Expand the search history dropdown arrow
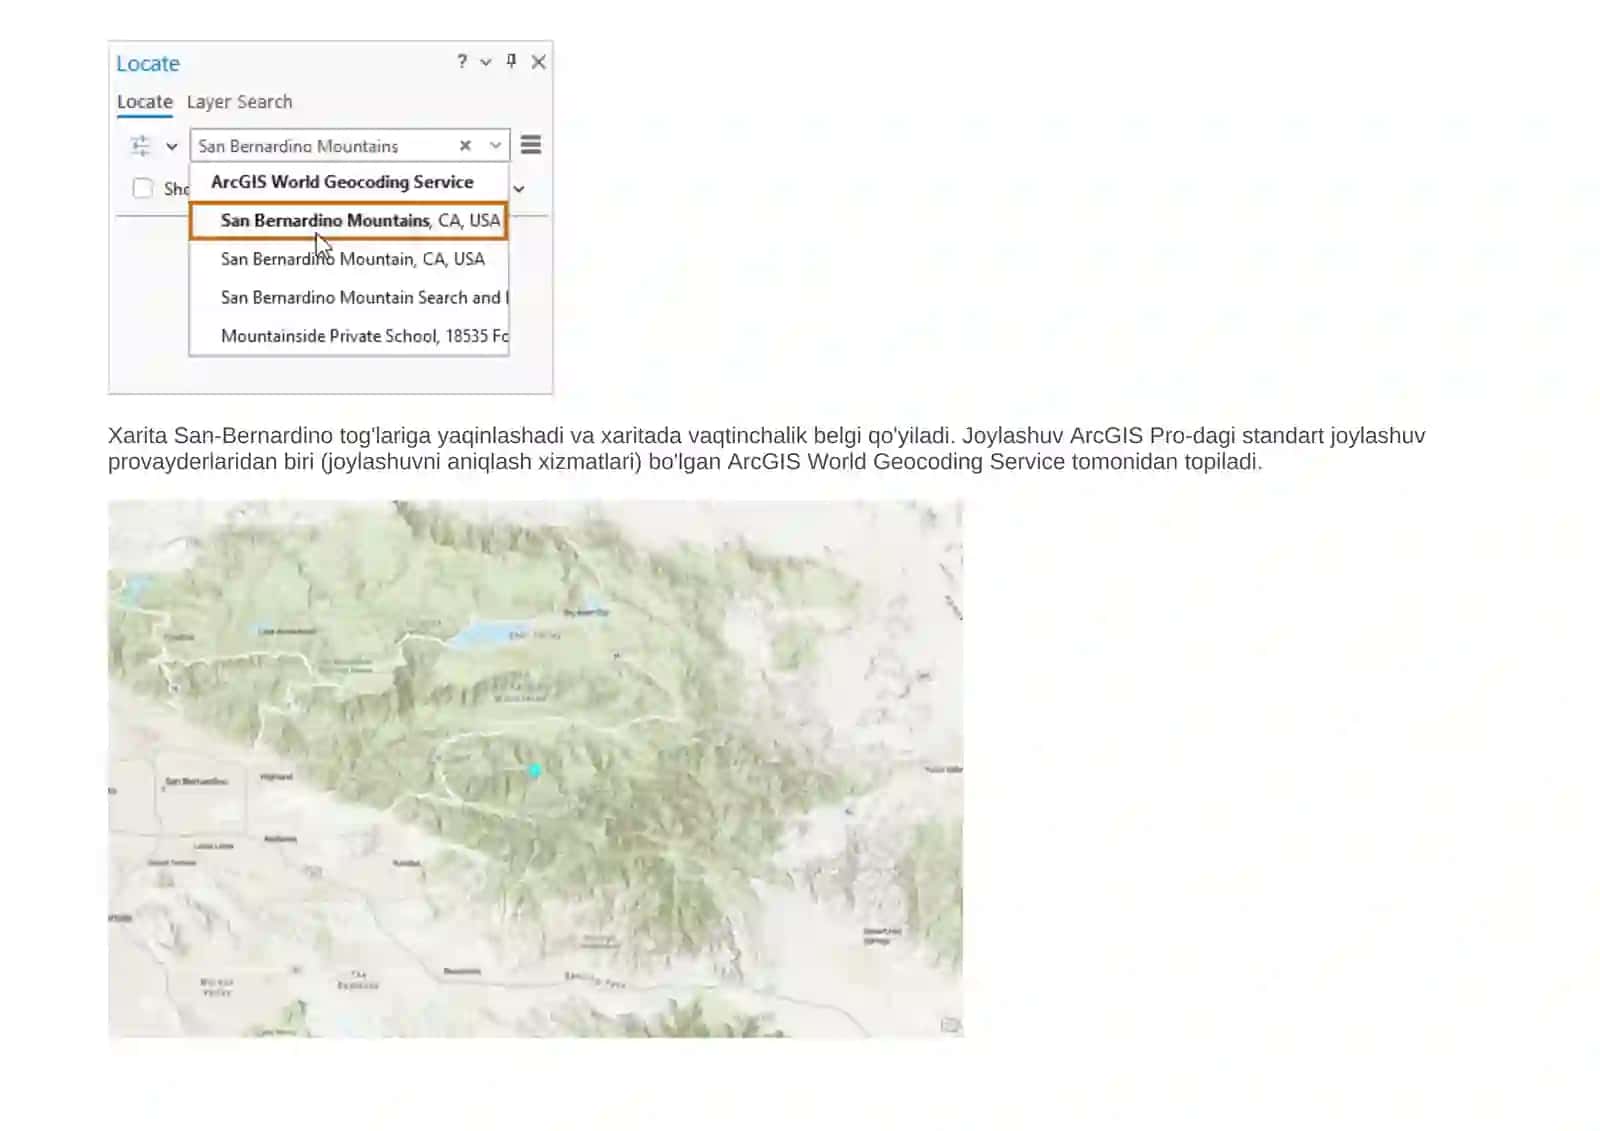Viewport: 1600px width, 1131px height. click(495, 146)
